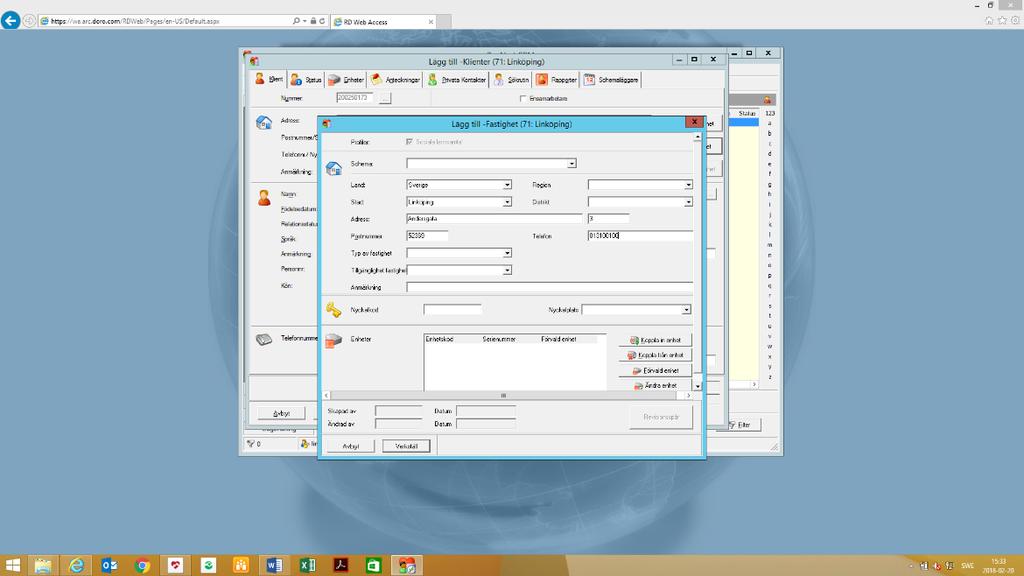
Task: Open Word from the taskbar
Action: tap(274, 566)
